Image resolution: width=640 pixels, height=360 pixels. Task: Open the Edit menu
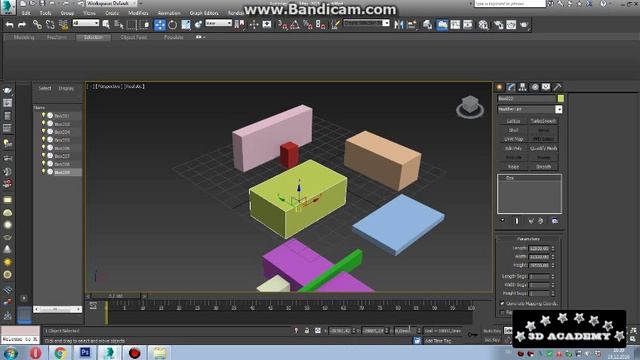point(26,13)
